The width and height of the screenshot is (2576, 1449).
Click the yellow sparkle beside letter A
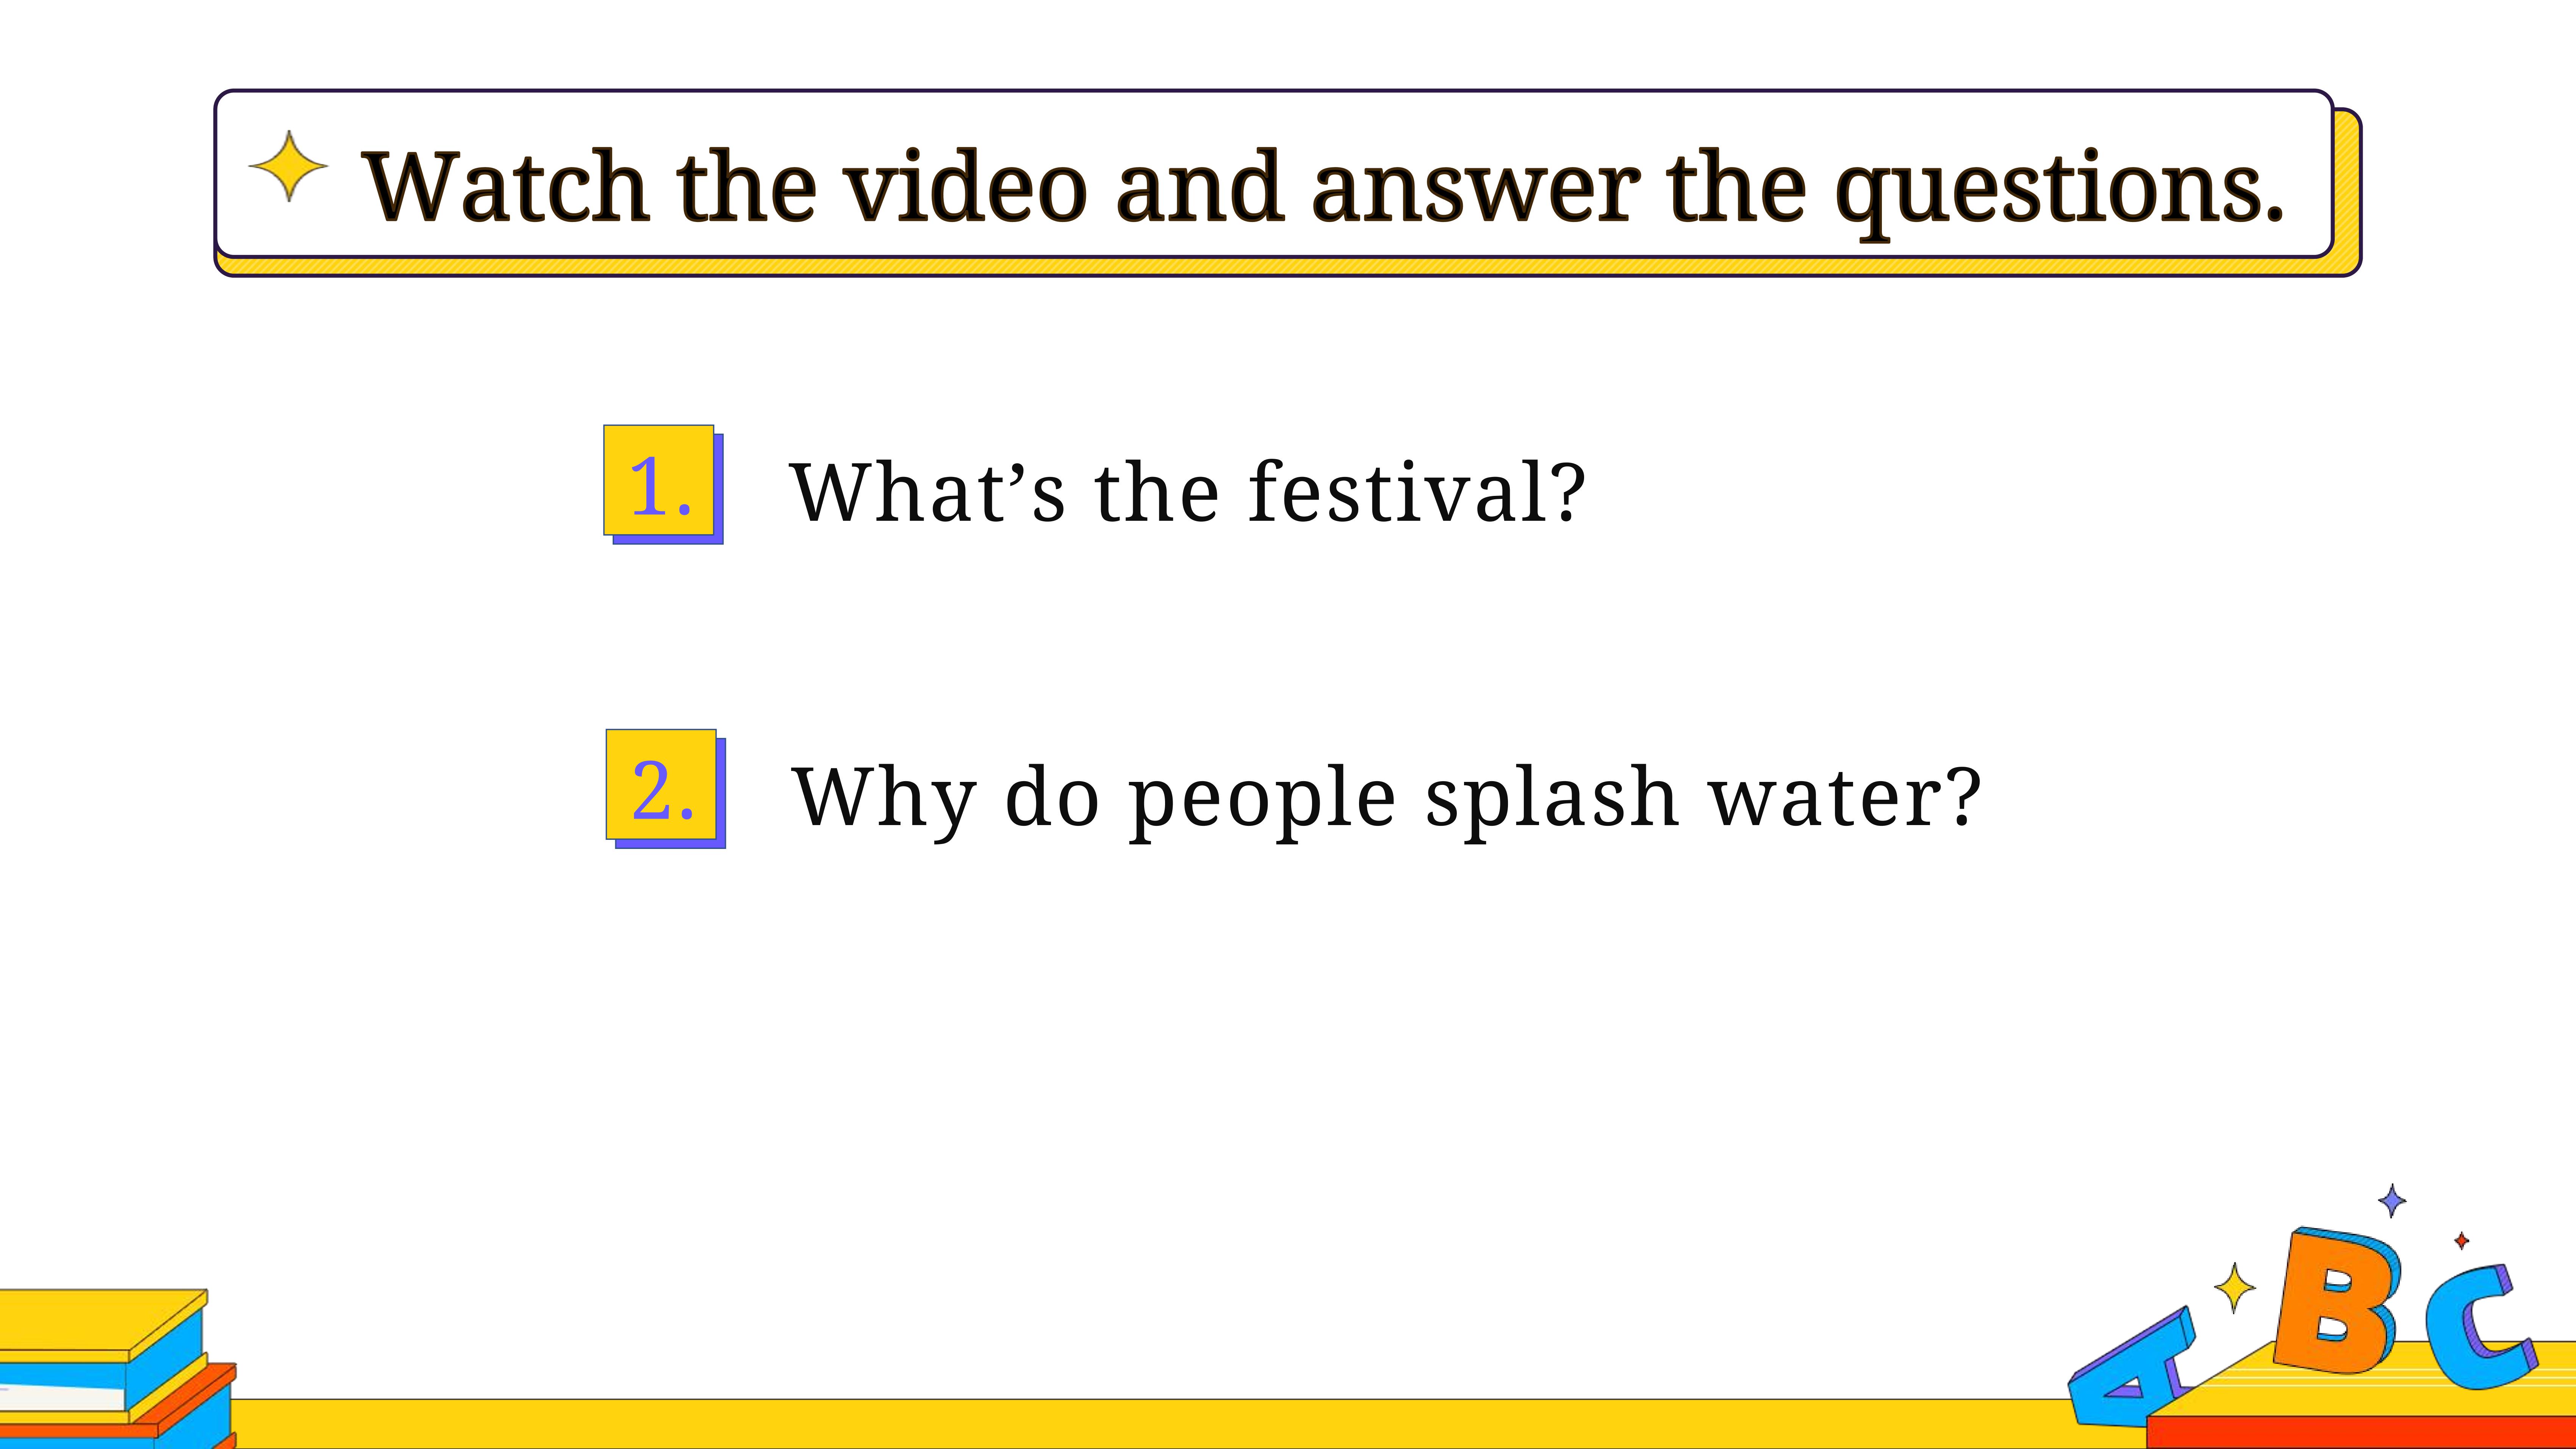pos(2234,1287)
